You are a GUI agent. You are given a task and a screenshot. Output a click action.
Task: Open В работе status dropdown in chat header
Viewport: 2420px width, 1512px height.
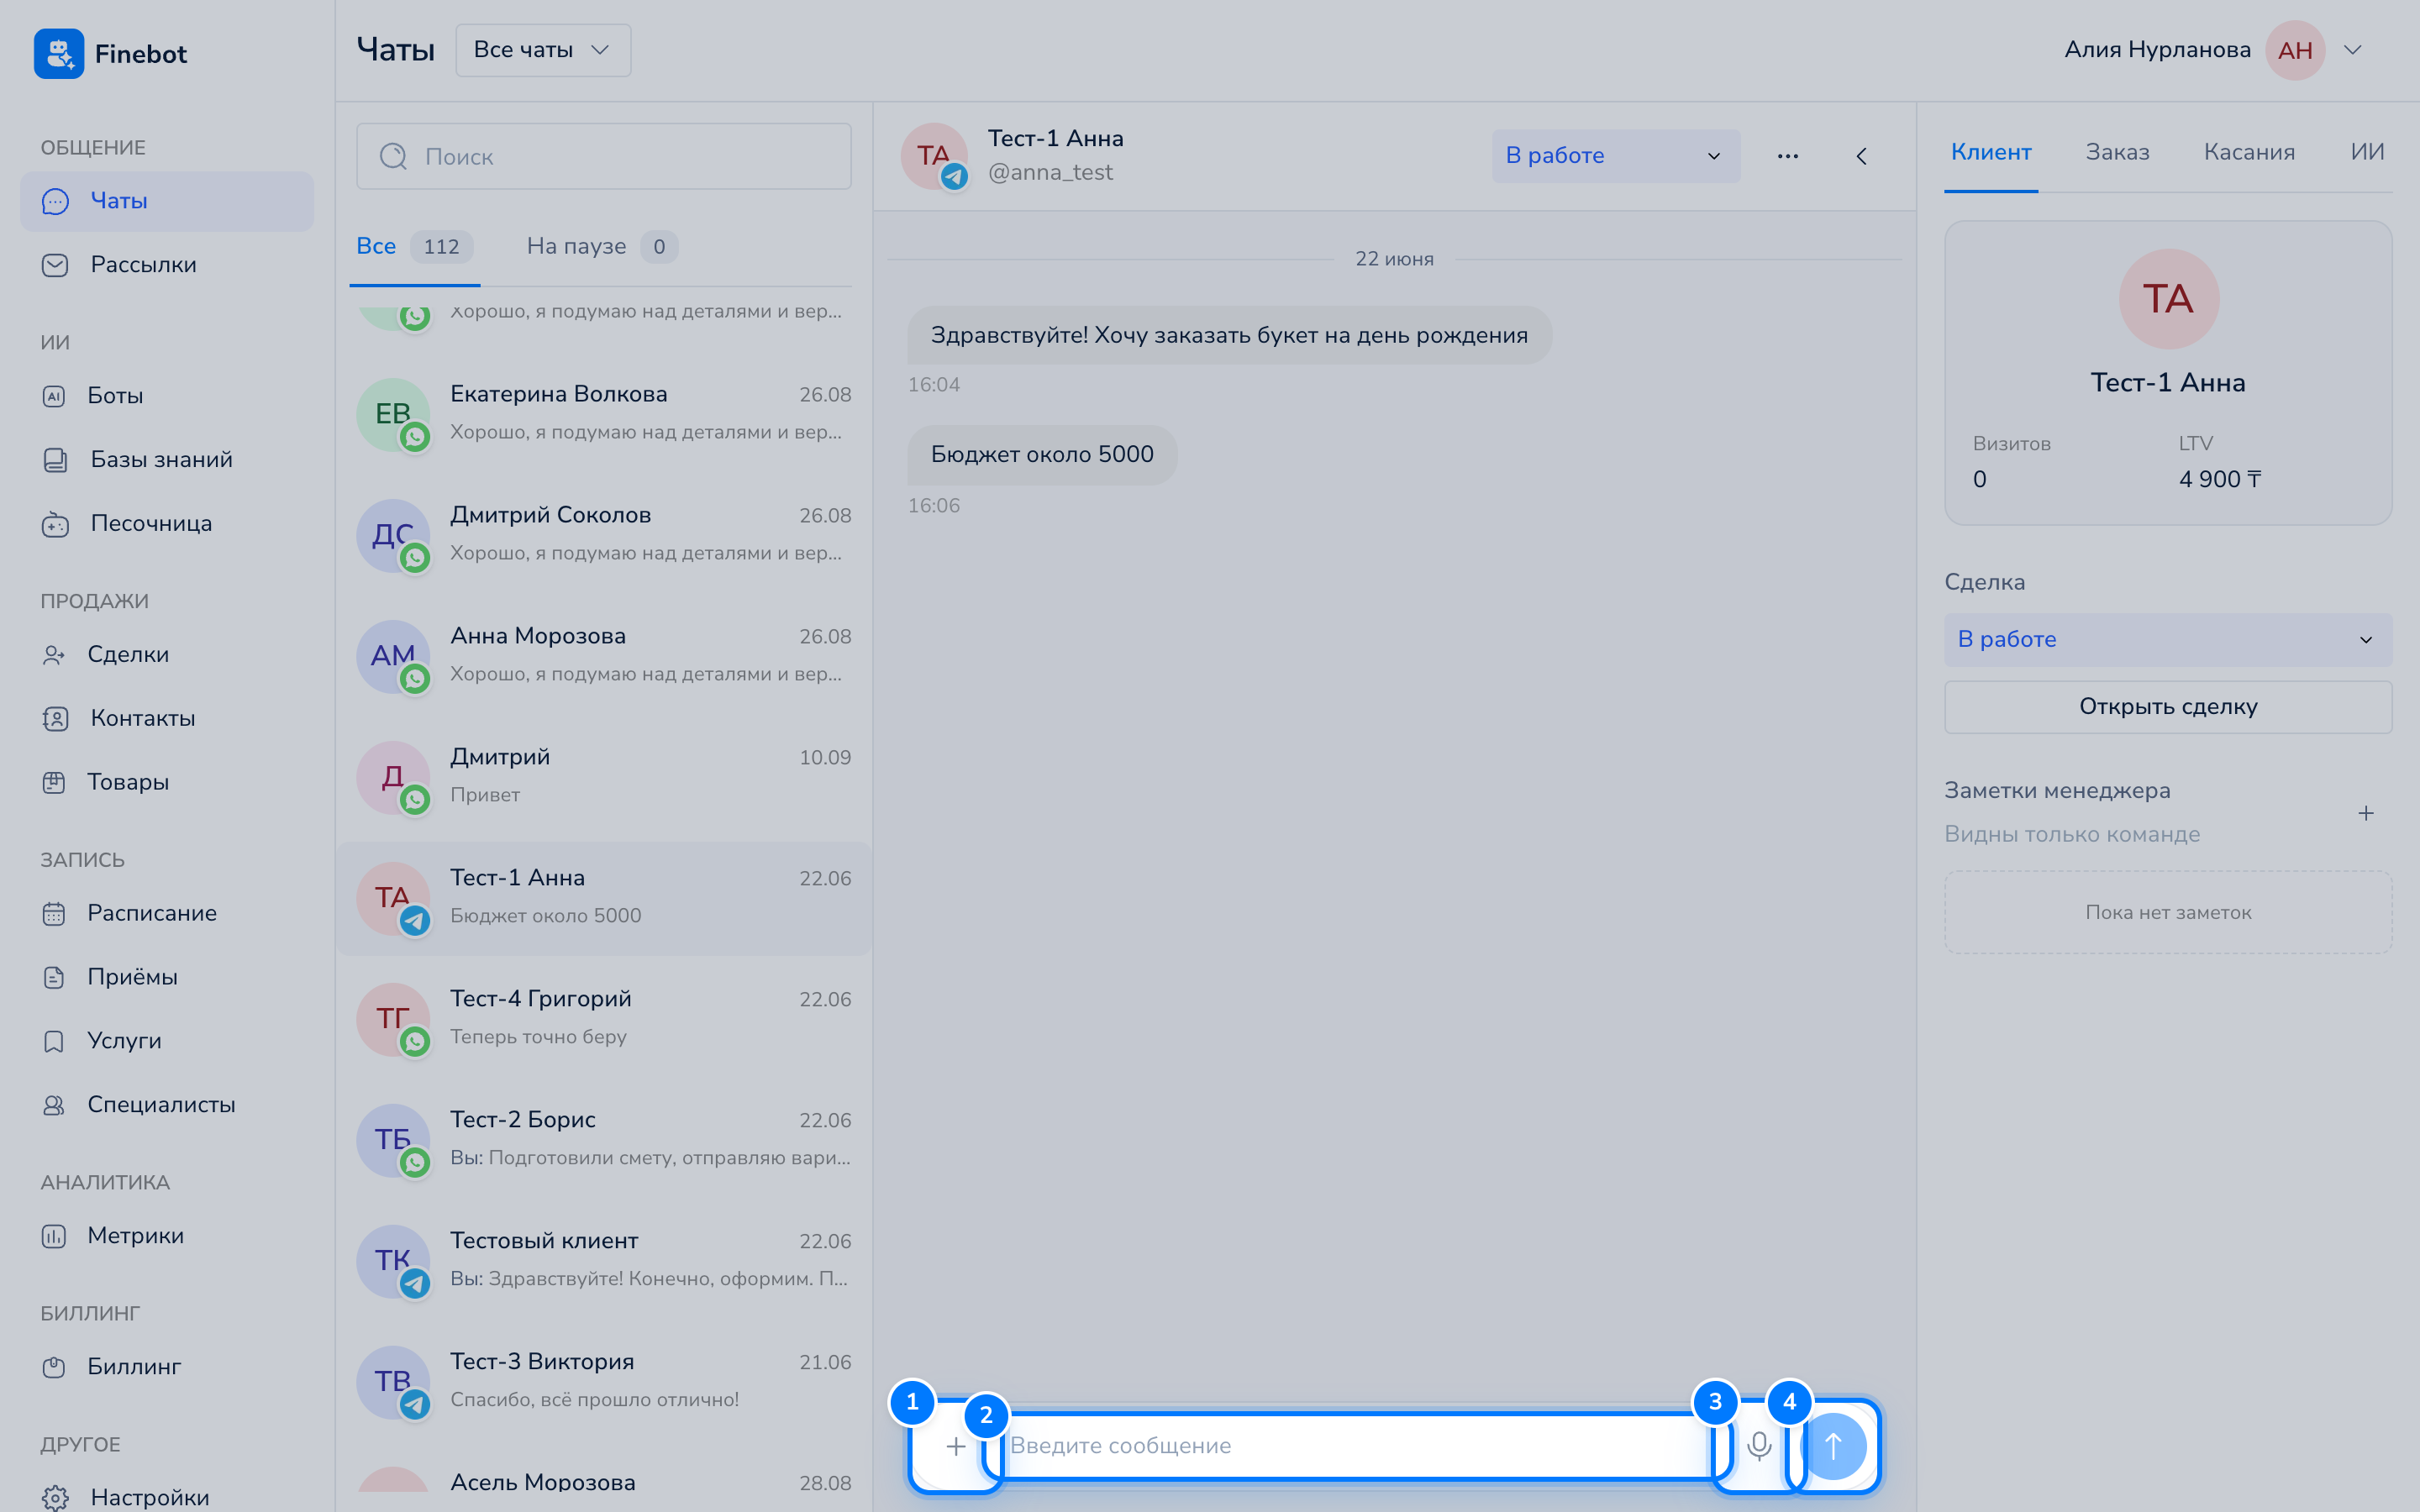(1616, 156)
